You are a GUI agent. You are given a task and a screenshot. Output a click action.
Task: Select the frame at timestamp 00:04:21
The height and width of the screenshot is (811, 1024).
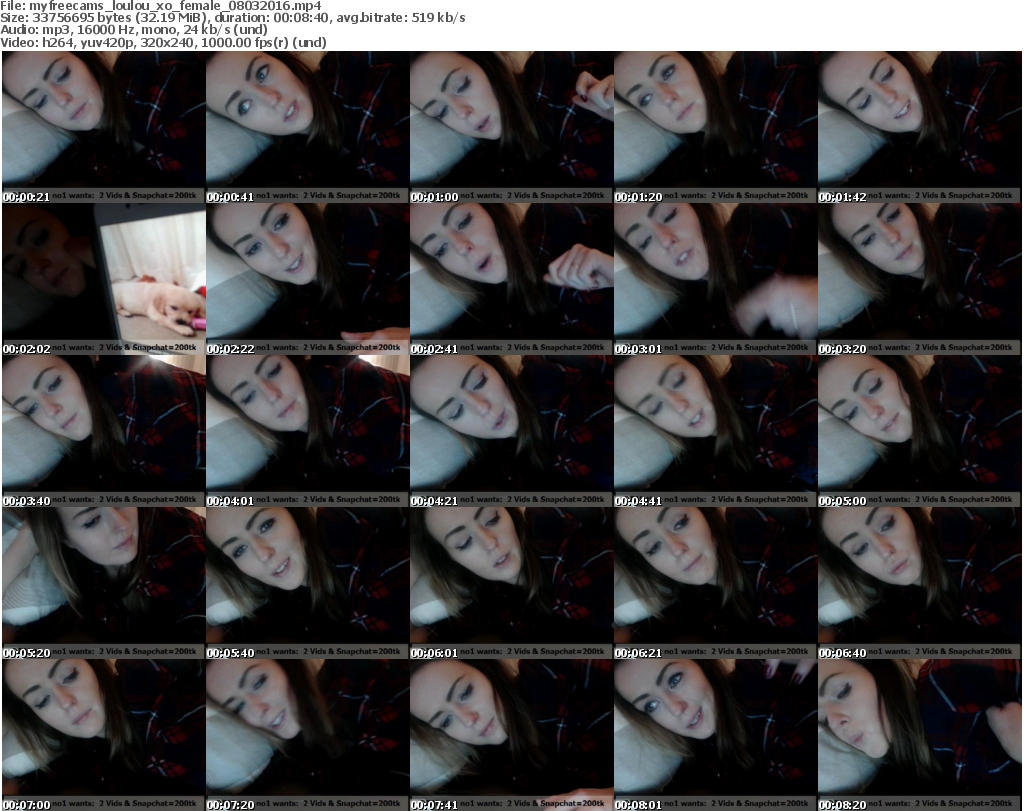[x=511, y=432]
